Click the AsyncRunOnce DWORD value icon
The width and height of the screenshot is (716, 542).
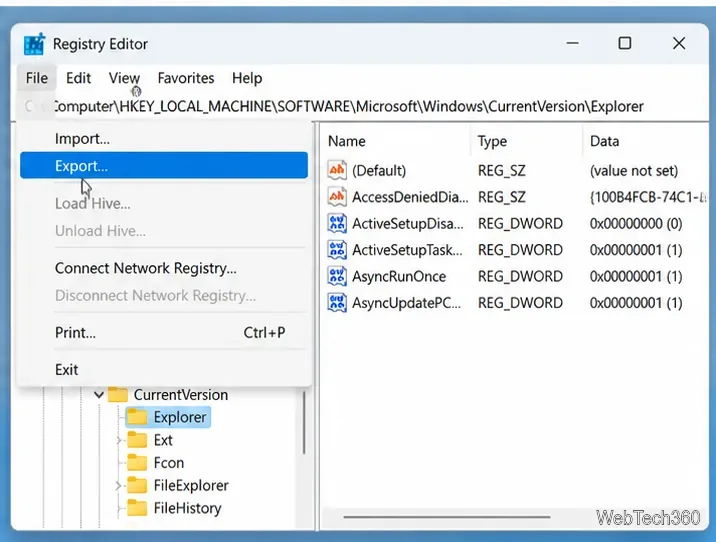(x=337, y=276)
